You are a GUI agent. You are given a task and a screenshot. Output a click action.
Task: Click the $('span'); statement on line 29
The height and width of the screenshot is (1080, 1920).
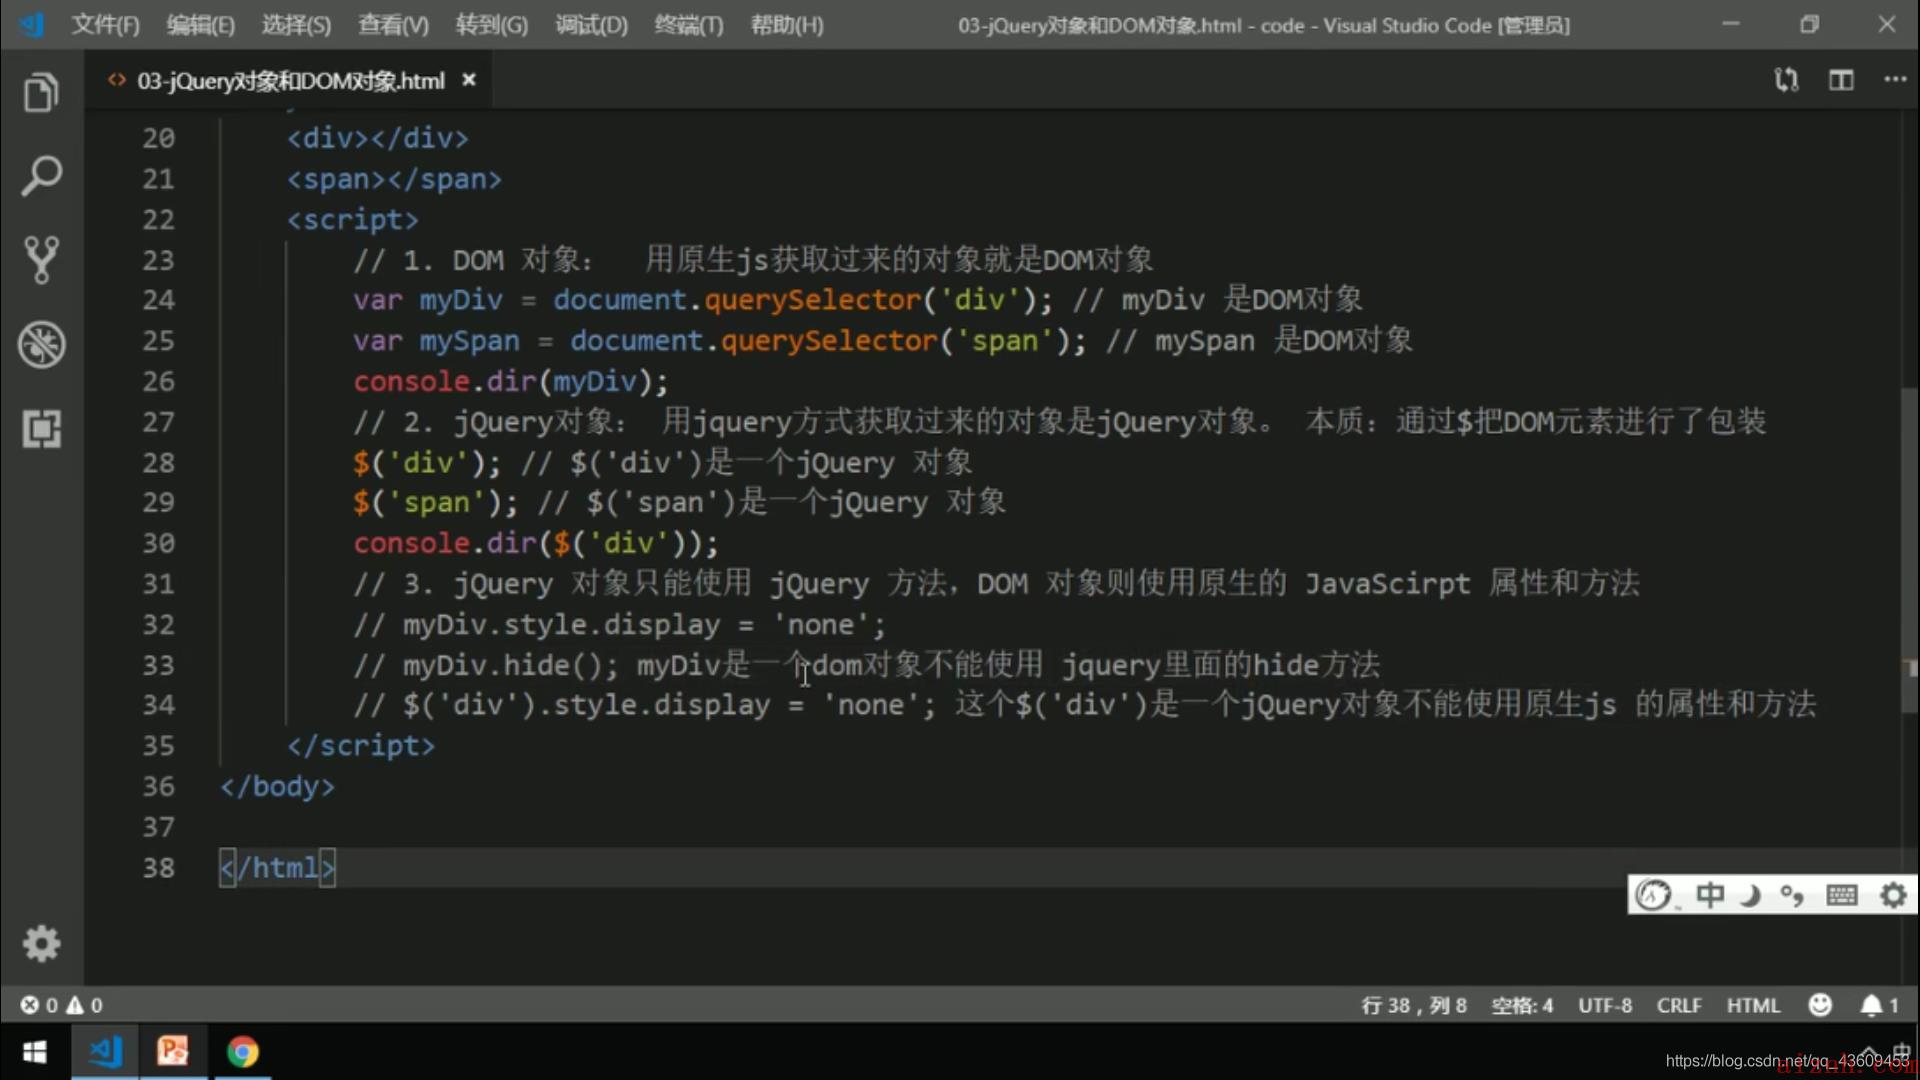tap(436, 502)
